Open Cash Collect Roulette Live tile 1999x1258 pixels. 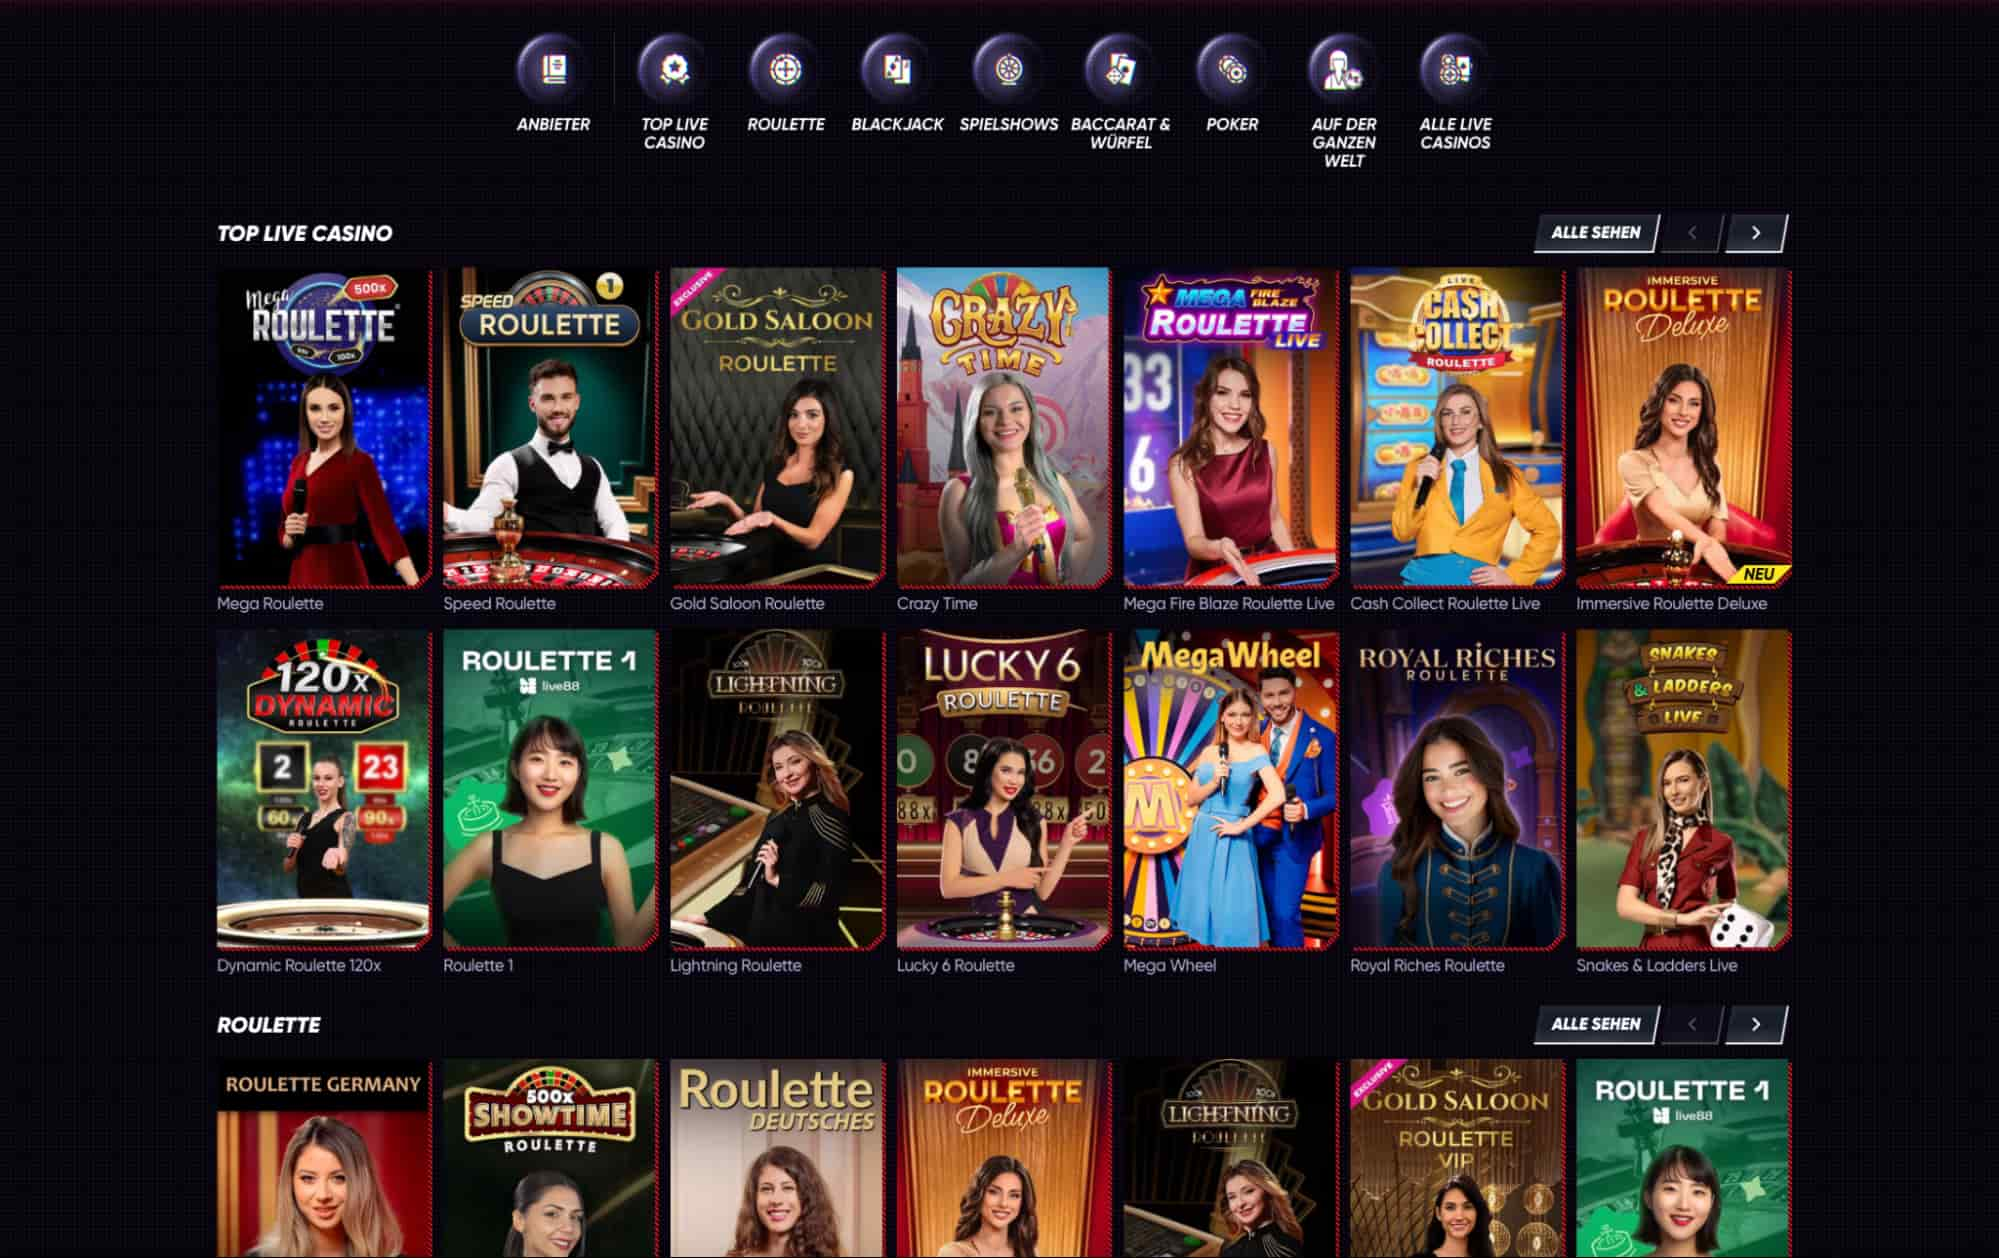point(1457,427)
